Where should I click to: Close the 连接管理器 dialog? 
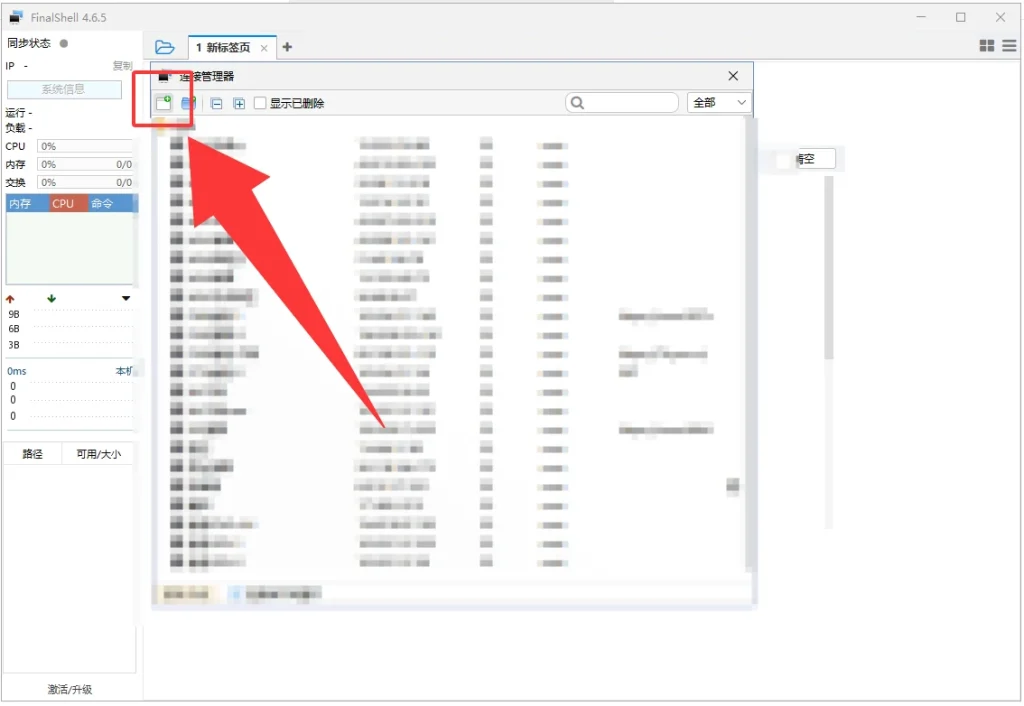733,76
